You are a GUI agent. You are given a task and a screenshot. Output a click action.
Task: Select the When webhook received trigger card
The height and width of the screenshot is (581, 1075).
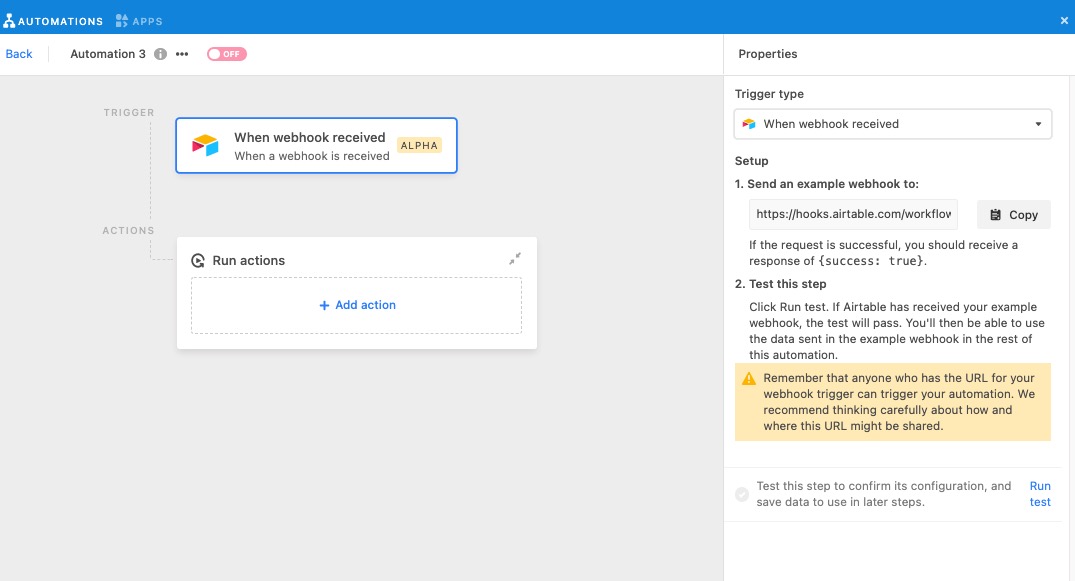tap(316, 145)
